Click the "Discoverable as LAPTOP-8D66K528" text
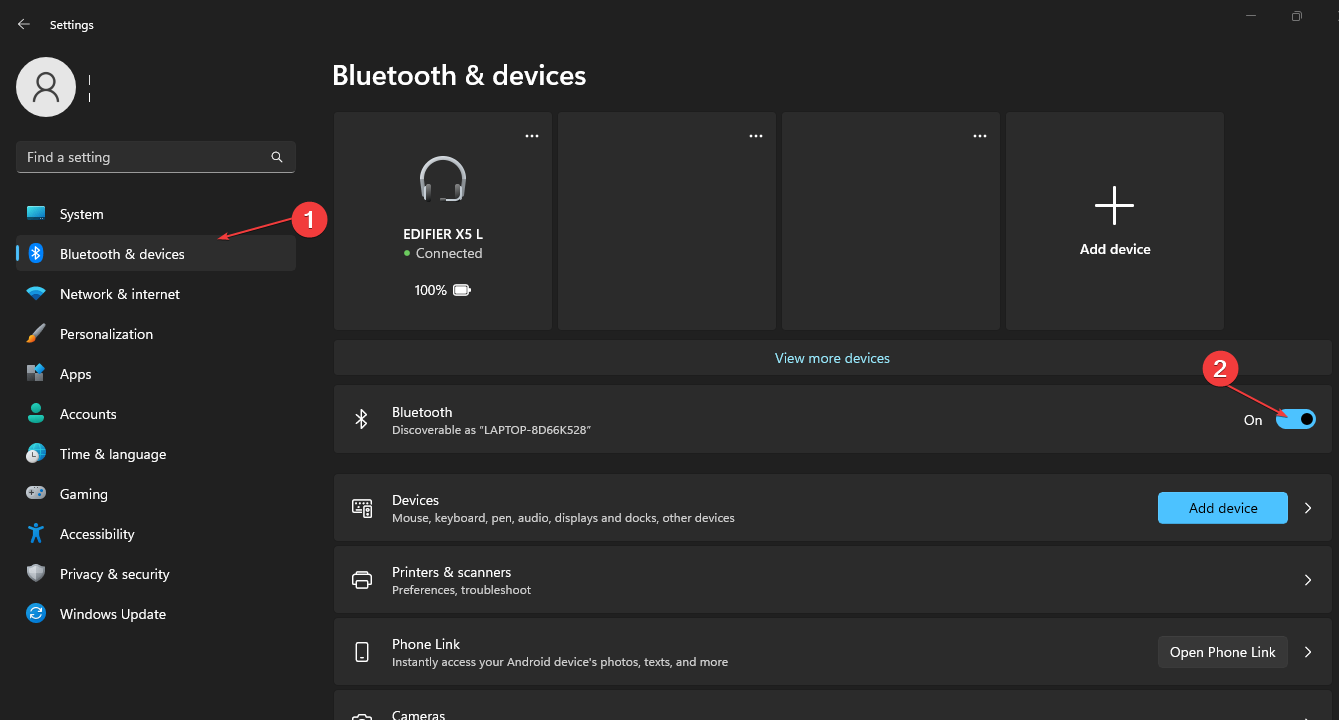The image size is (1339, 720). [491, 430]
